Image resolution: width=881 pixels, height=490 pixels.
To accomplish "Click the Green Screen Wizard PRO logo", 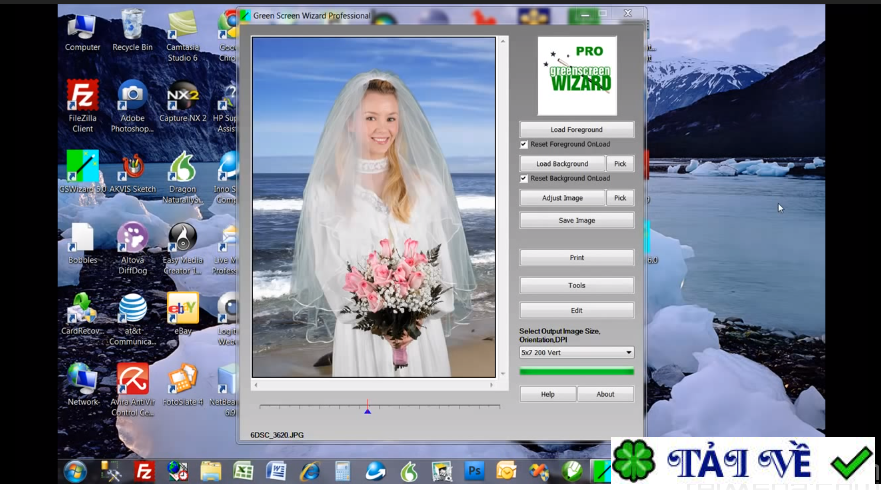I will tap(577, 76).
